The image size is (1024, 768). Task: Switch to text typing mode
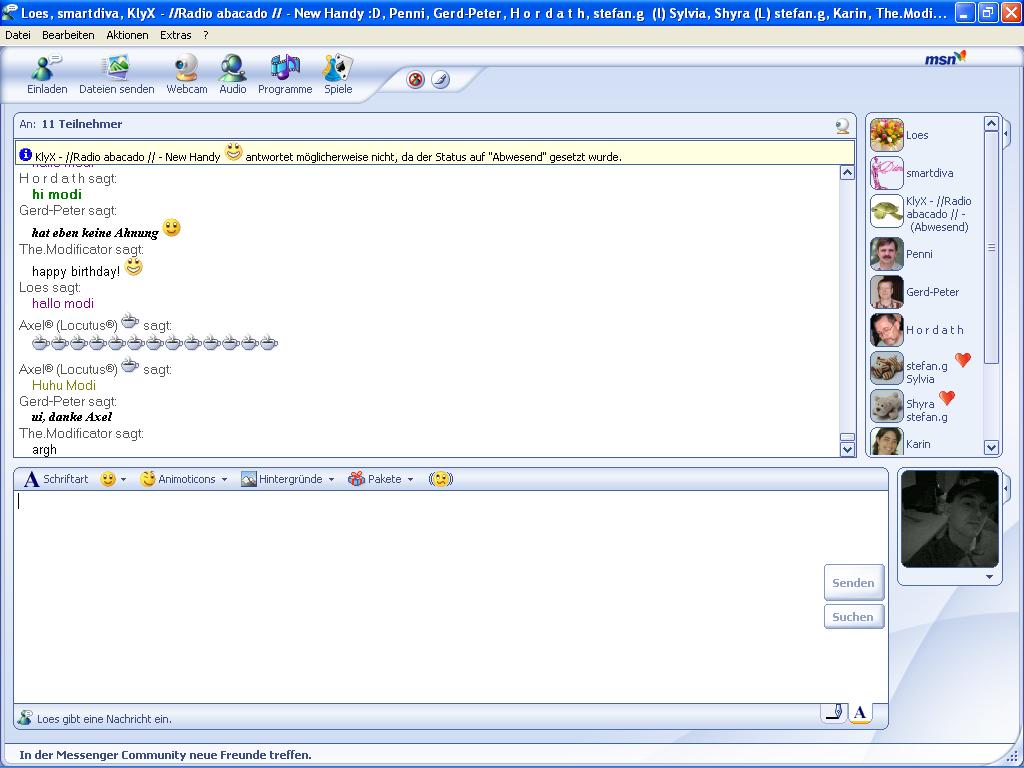(x=859, y=712)
